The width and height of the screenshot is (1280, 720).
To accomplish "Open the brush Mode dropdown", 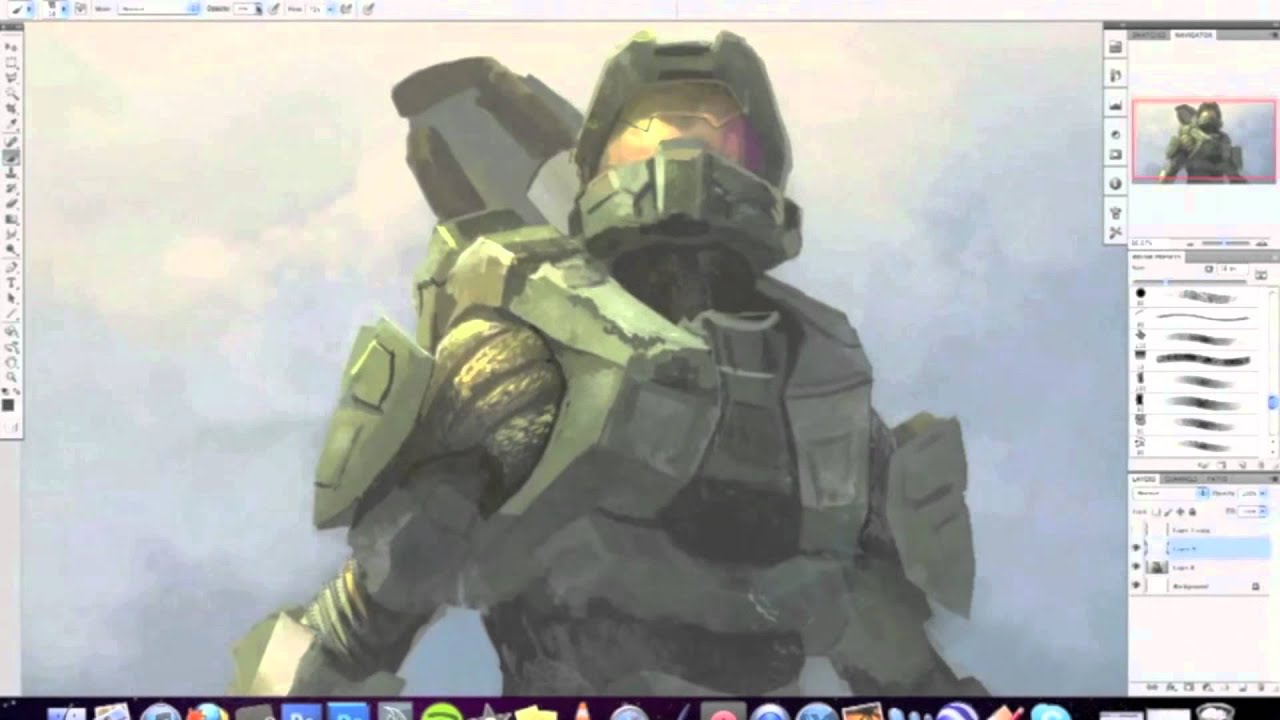I will 158,8.
